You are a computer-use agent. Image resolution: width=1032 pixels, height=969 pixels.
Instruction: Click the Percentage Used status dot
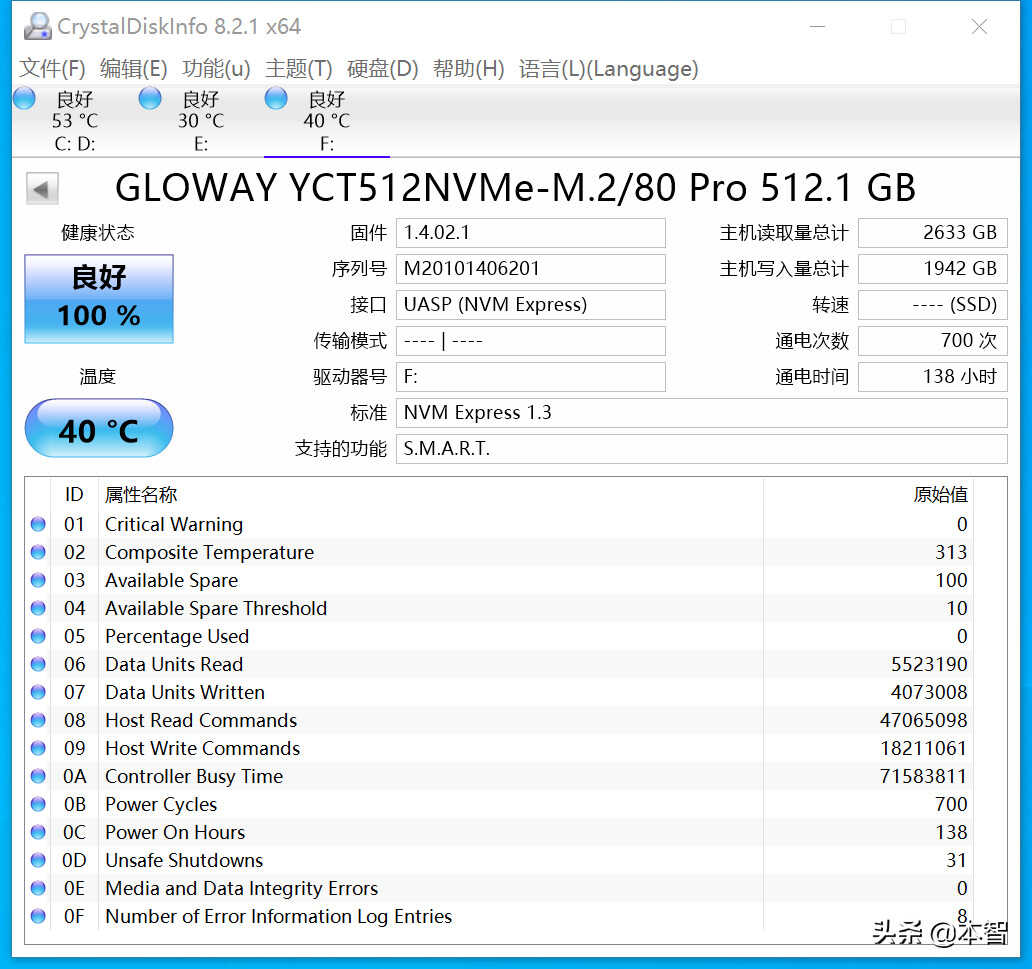coord(38,636)
